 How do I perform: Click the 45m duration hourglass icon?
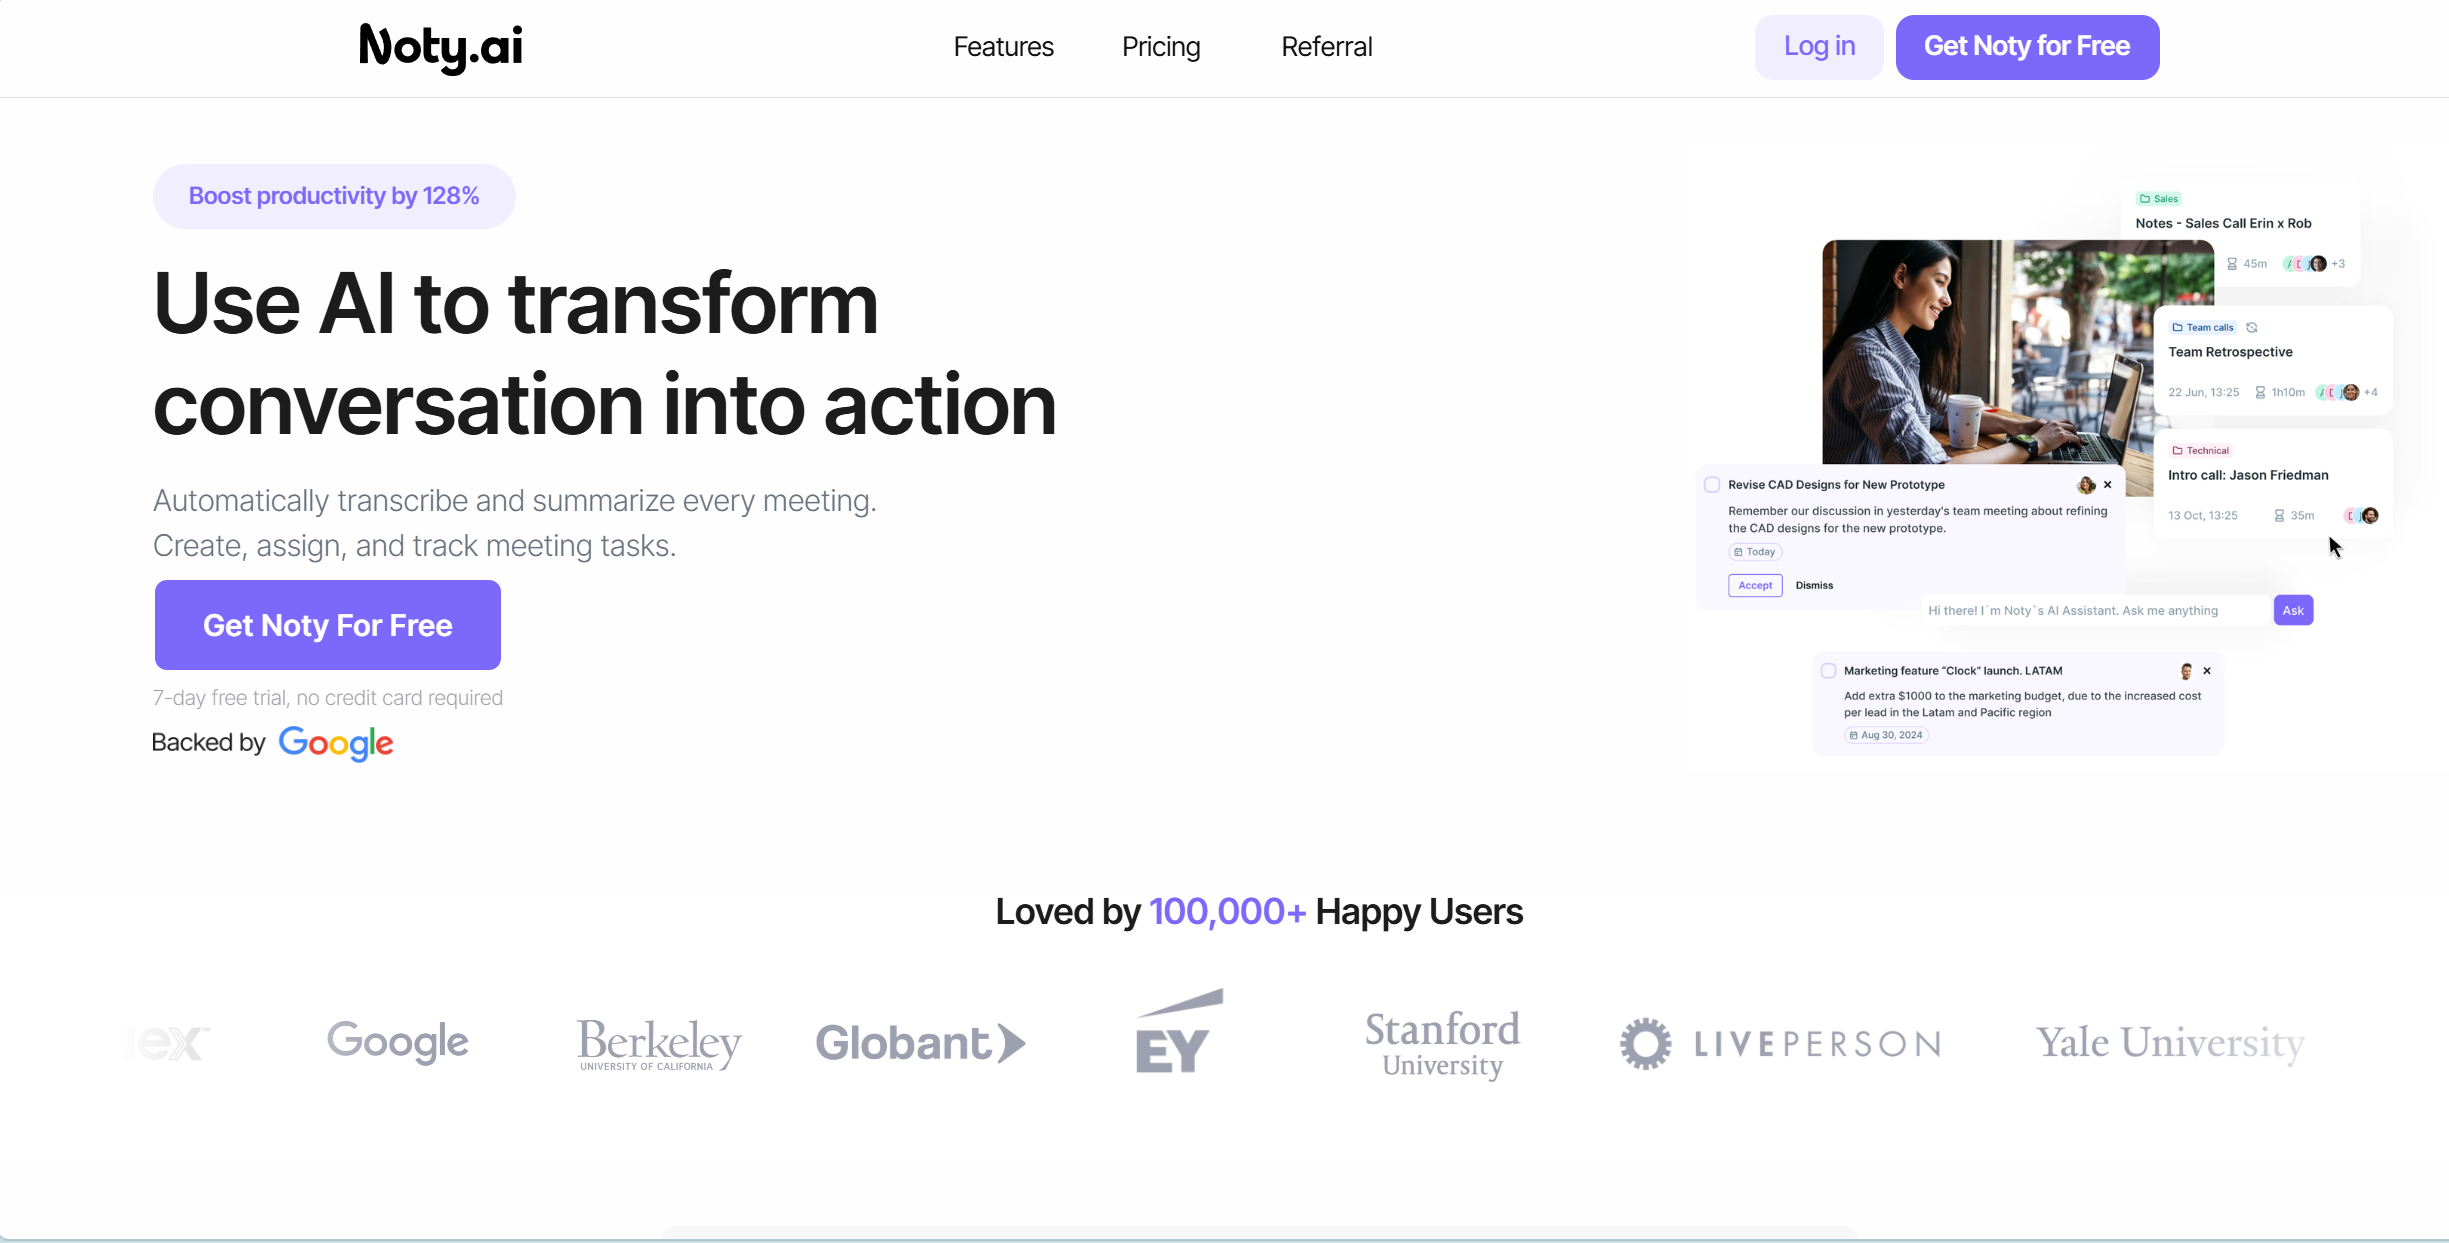[2232, 264]
